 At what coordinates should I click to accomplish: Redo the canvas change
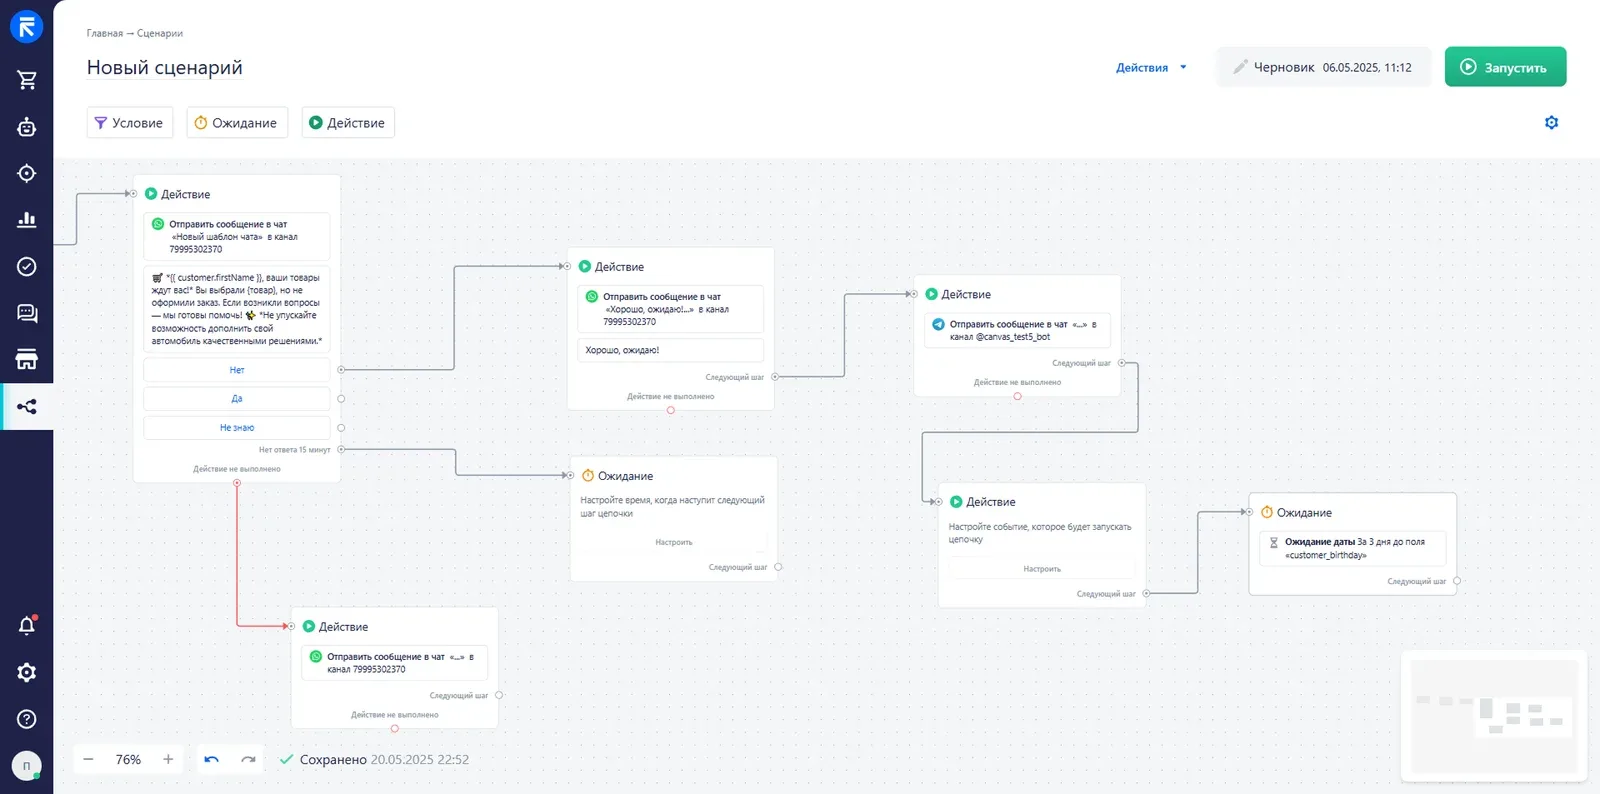[x=248, y=760]
